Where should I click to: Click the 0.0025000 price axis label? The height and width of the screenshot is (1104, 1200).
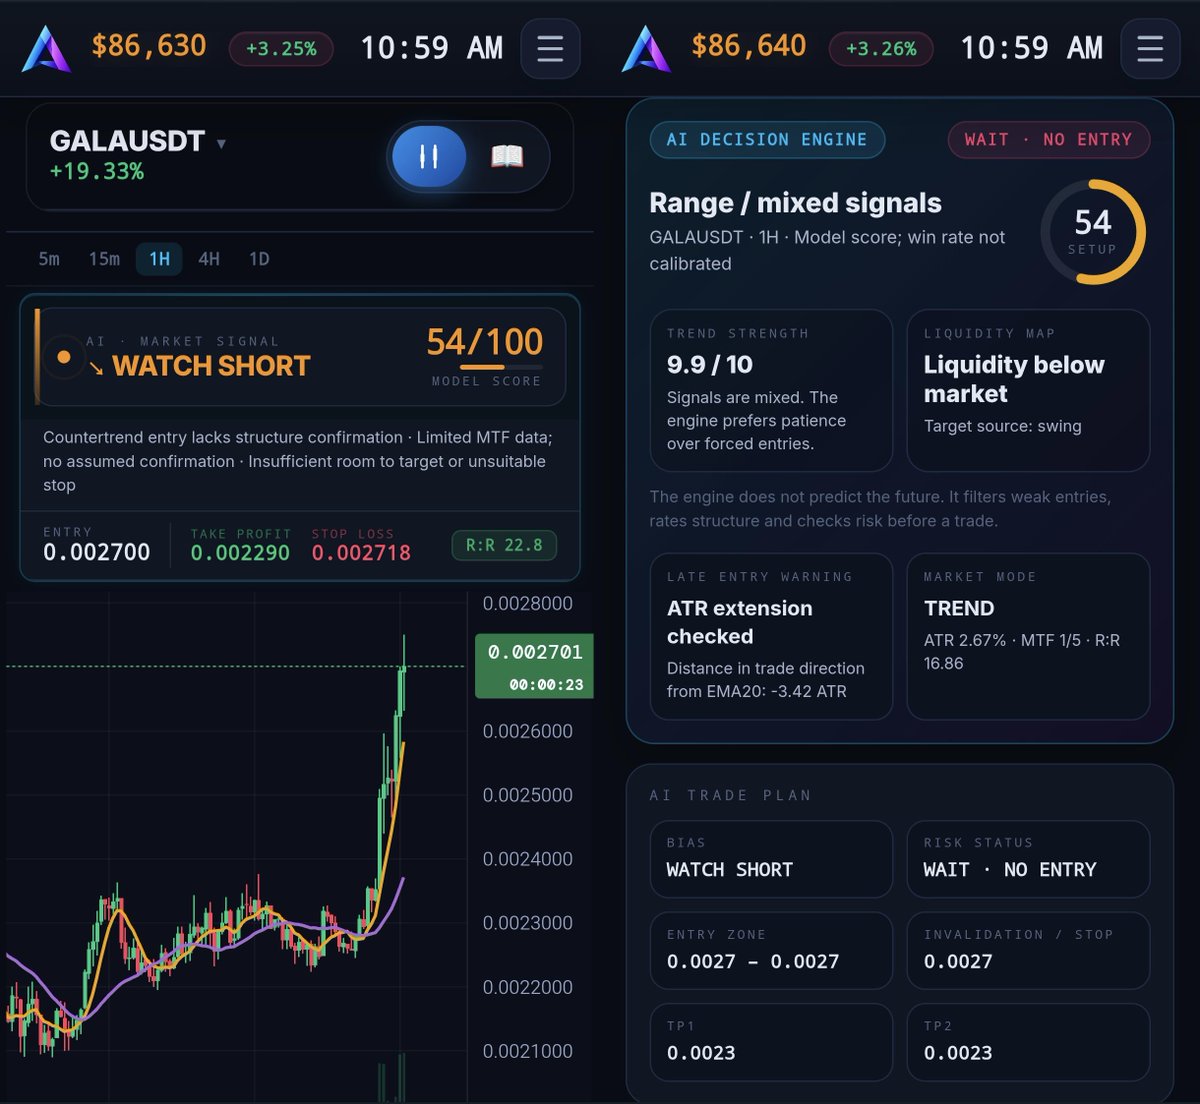tap(527, 795)
